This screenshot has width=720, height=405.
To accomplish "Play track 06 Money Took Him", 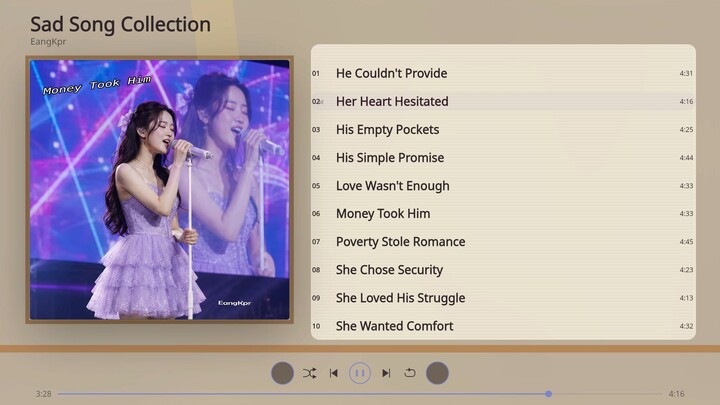I will [x=503, y=214].
